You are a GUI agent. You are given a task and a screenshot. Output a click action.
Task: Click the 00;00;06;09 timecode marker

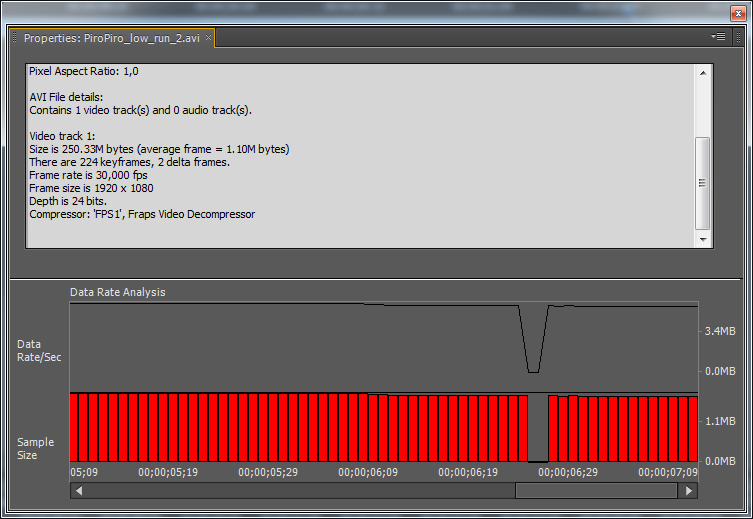(x=368, y=472)
